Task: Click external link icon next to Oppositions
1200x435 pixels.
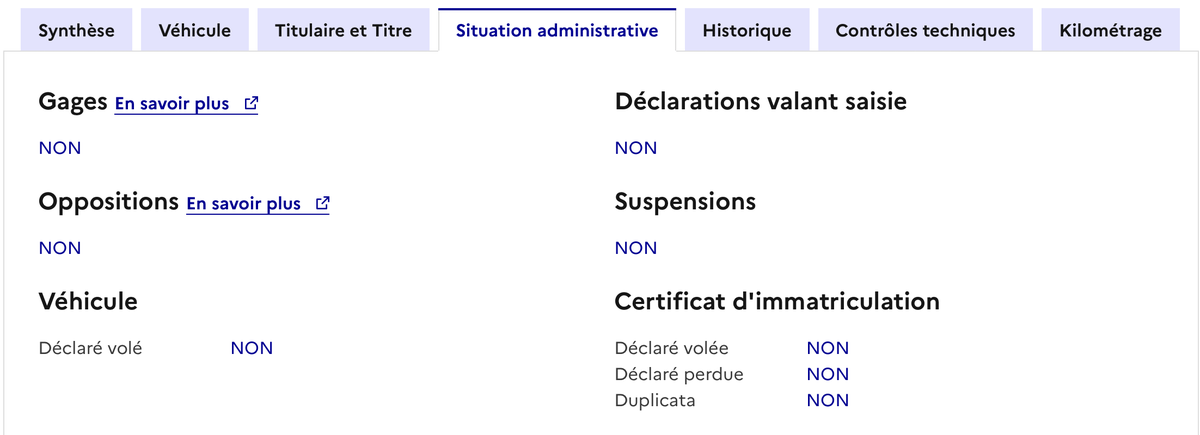Action: 322,203
